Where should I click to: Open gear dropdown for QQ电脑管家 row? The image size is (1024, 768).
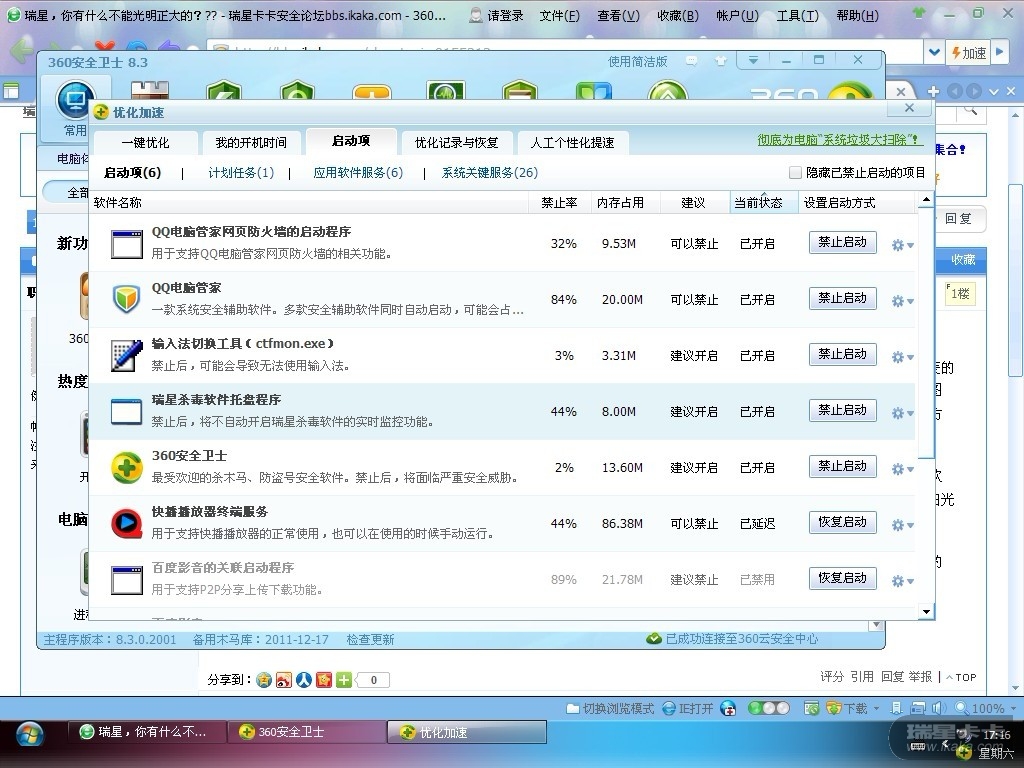(902, 301)
